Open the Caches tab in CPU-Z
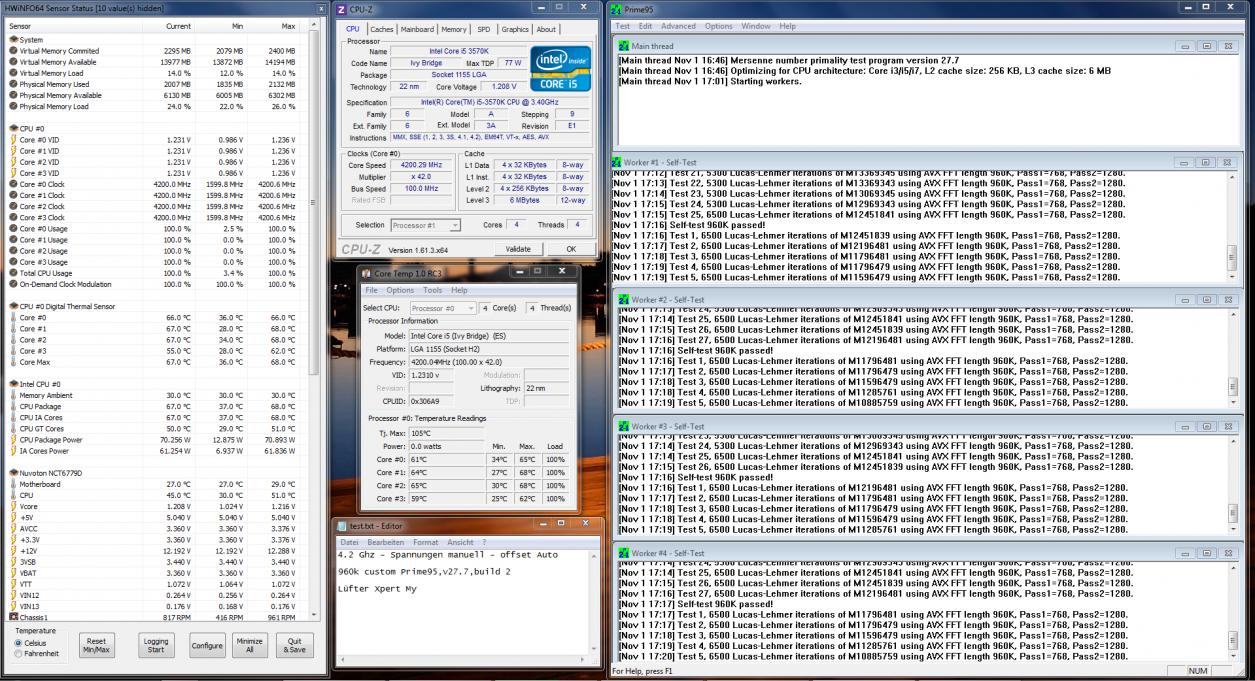1255x681 pixels. (382, 30)
